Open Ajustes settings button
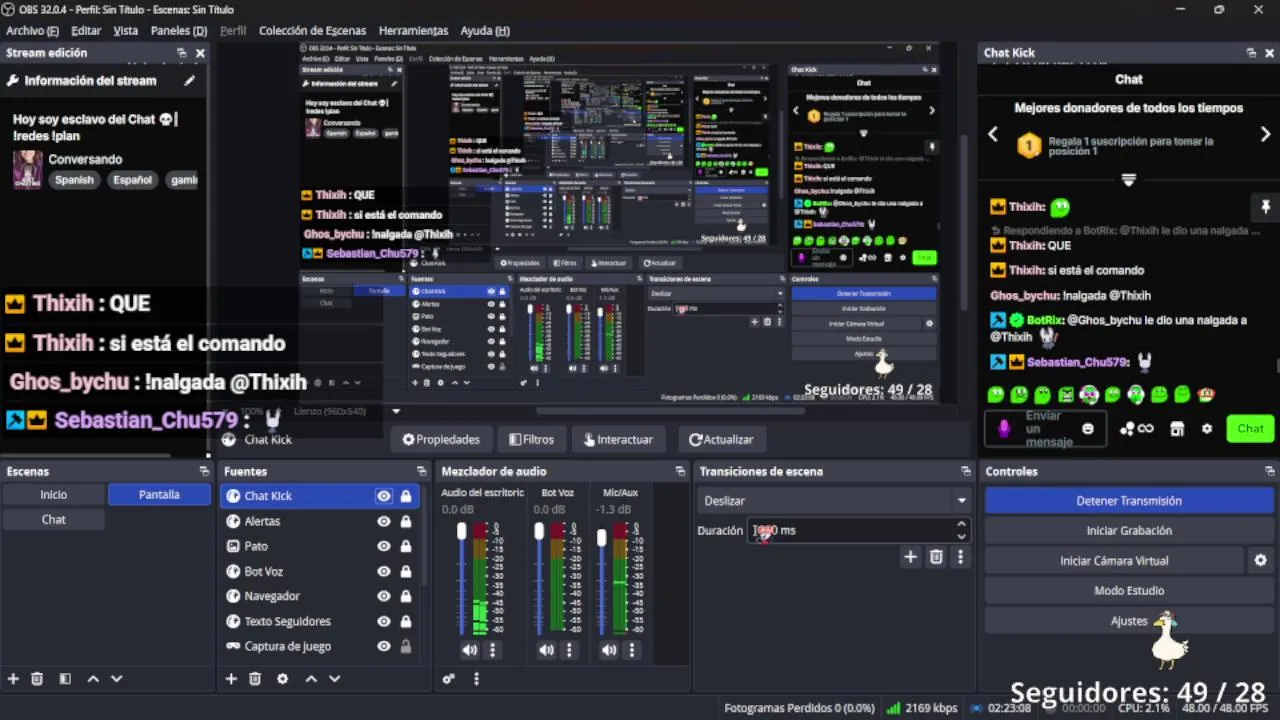The height and width of the screenshot is (720, 1280). click(1129, 621)
